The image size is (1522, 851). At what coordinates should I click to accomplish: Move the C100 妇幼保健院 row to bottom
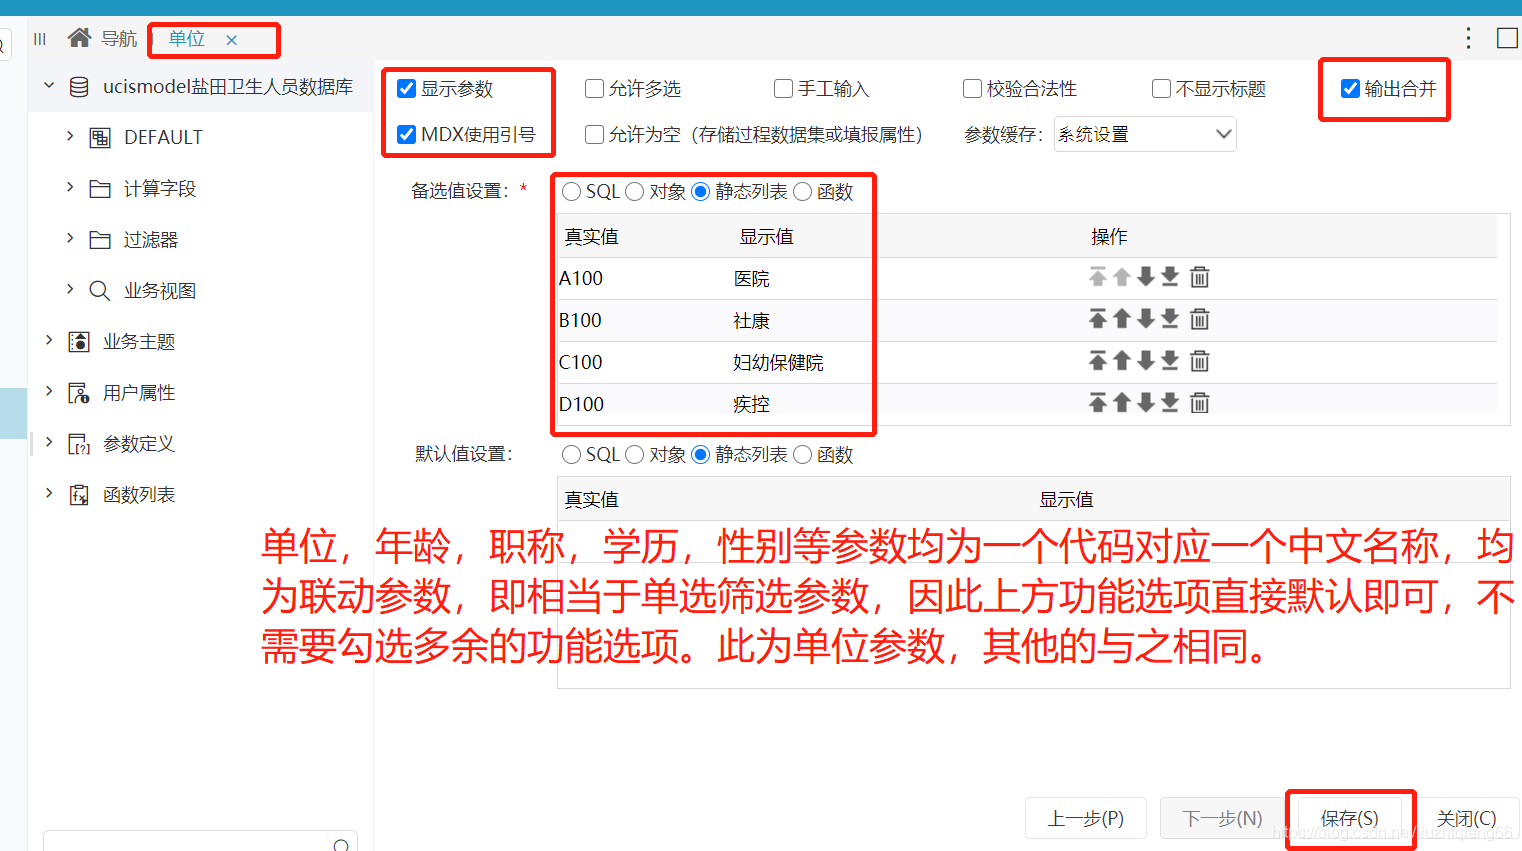(x=1170, y=361)
